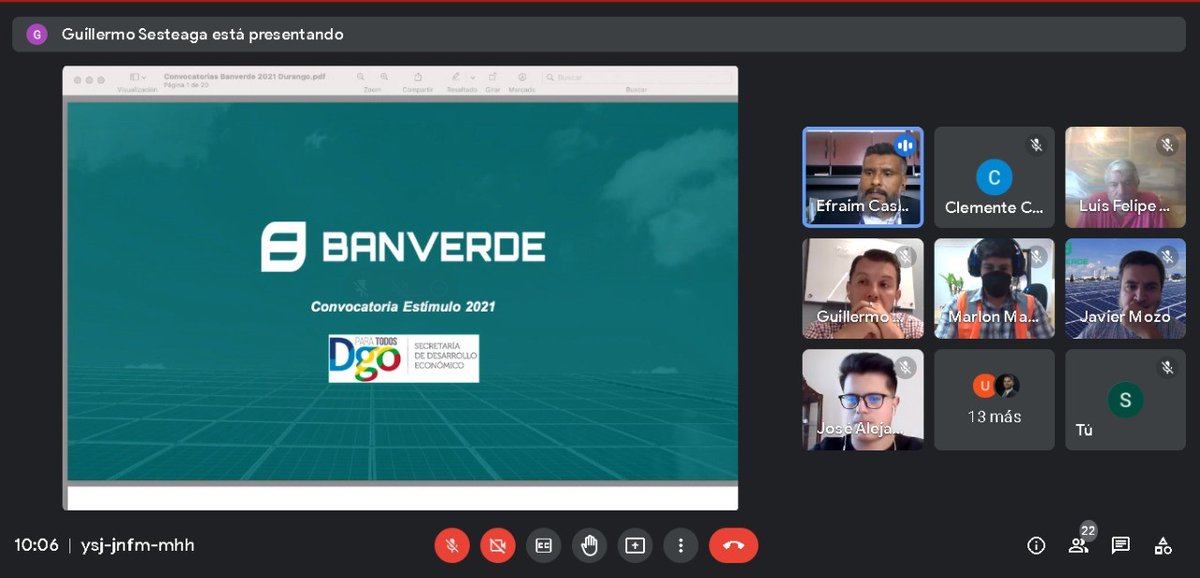Image resolution: width=1200 pixels, height=578 pixels.
Task: Open the activities panel
Action: pyautogui.click(x=1163, y=545)
